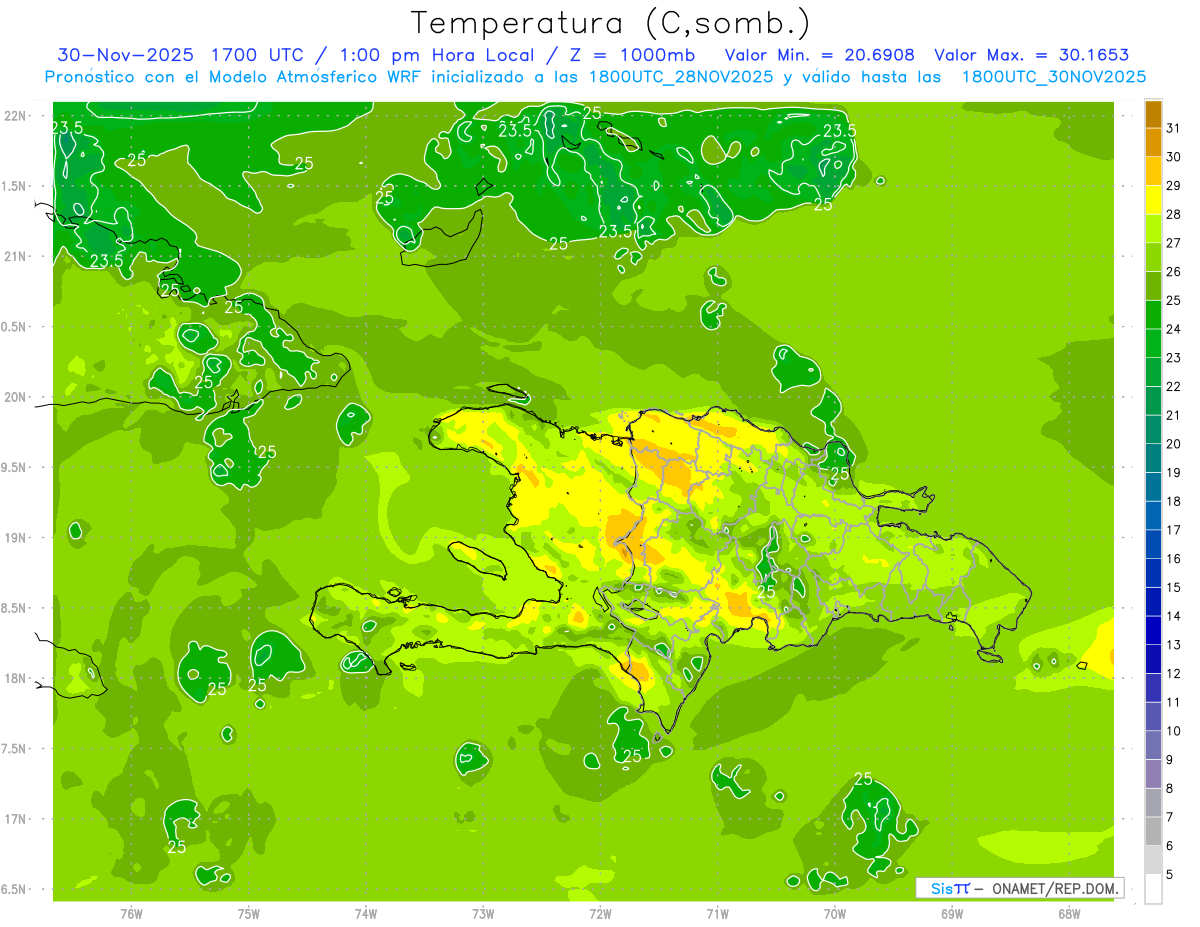Screen dimensions: 1200x927
Task: Click the '74W' longitude label
Action: pos(366,913)
